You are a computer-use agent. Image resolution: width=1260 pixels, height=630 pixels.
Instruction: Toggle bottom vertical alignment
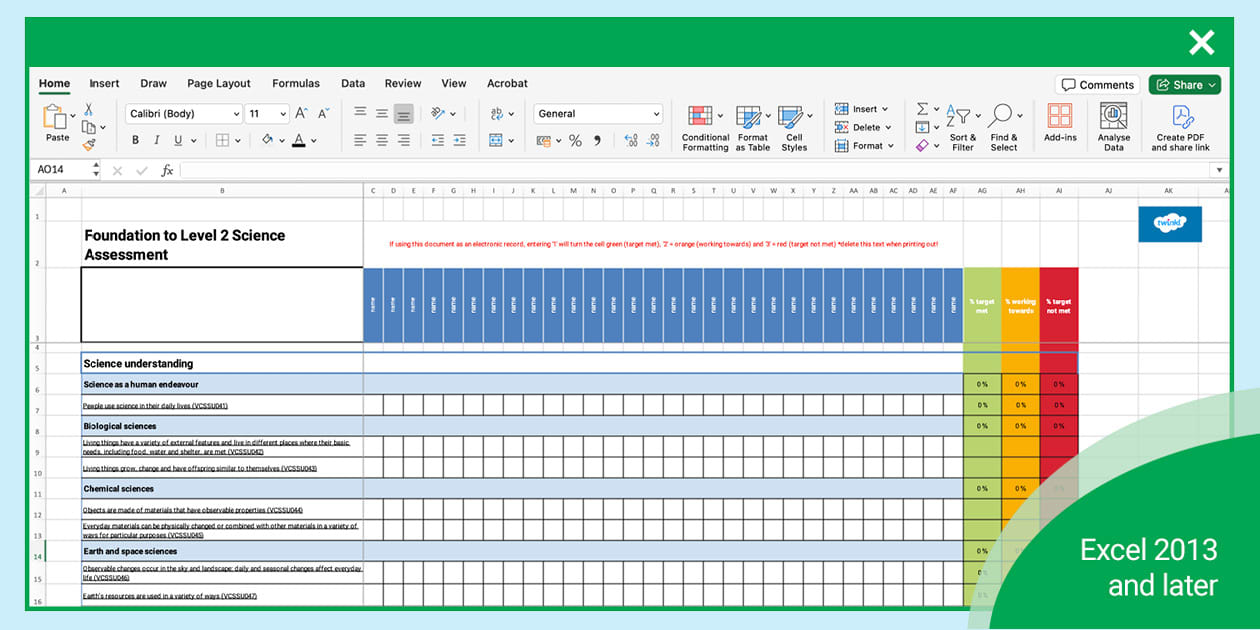403,114
